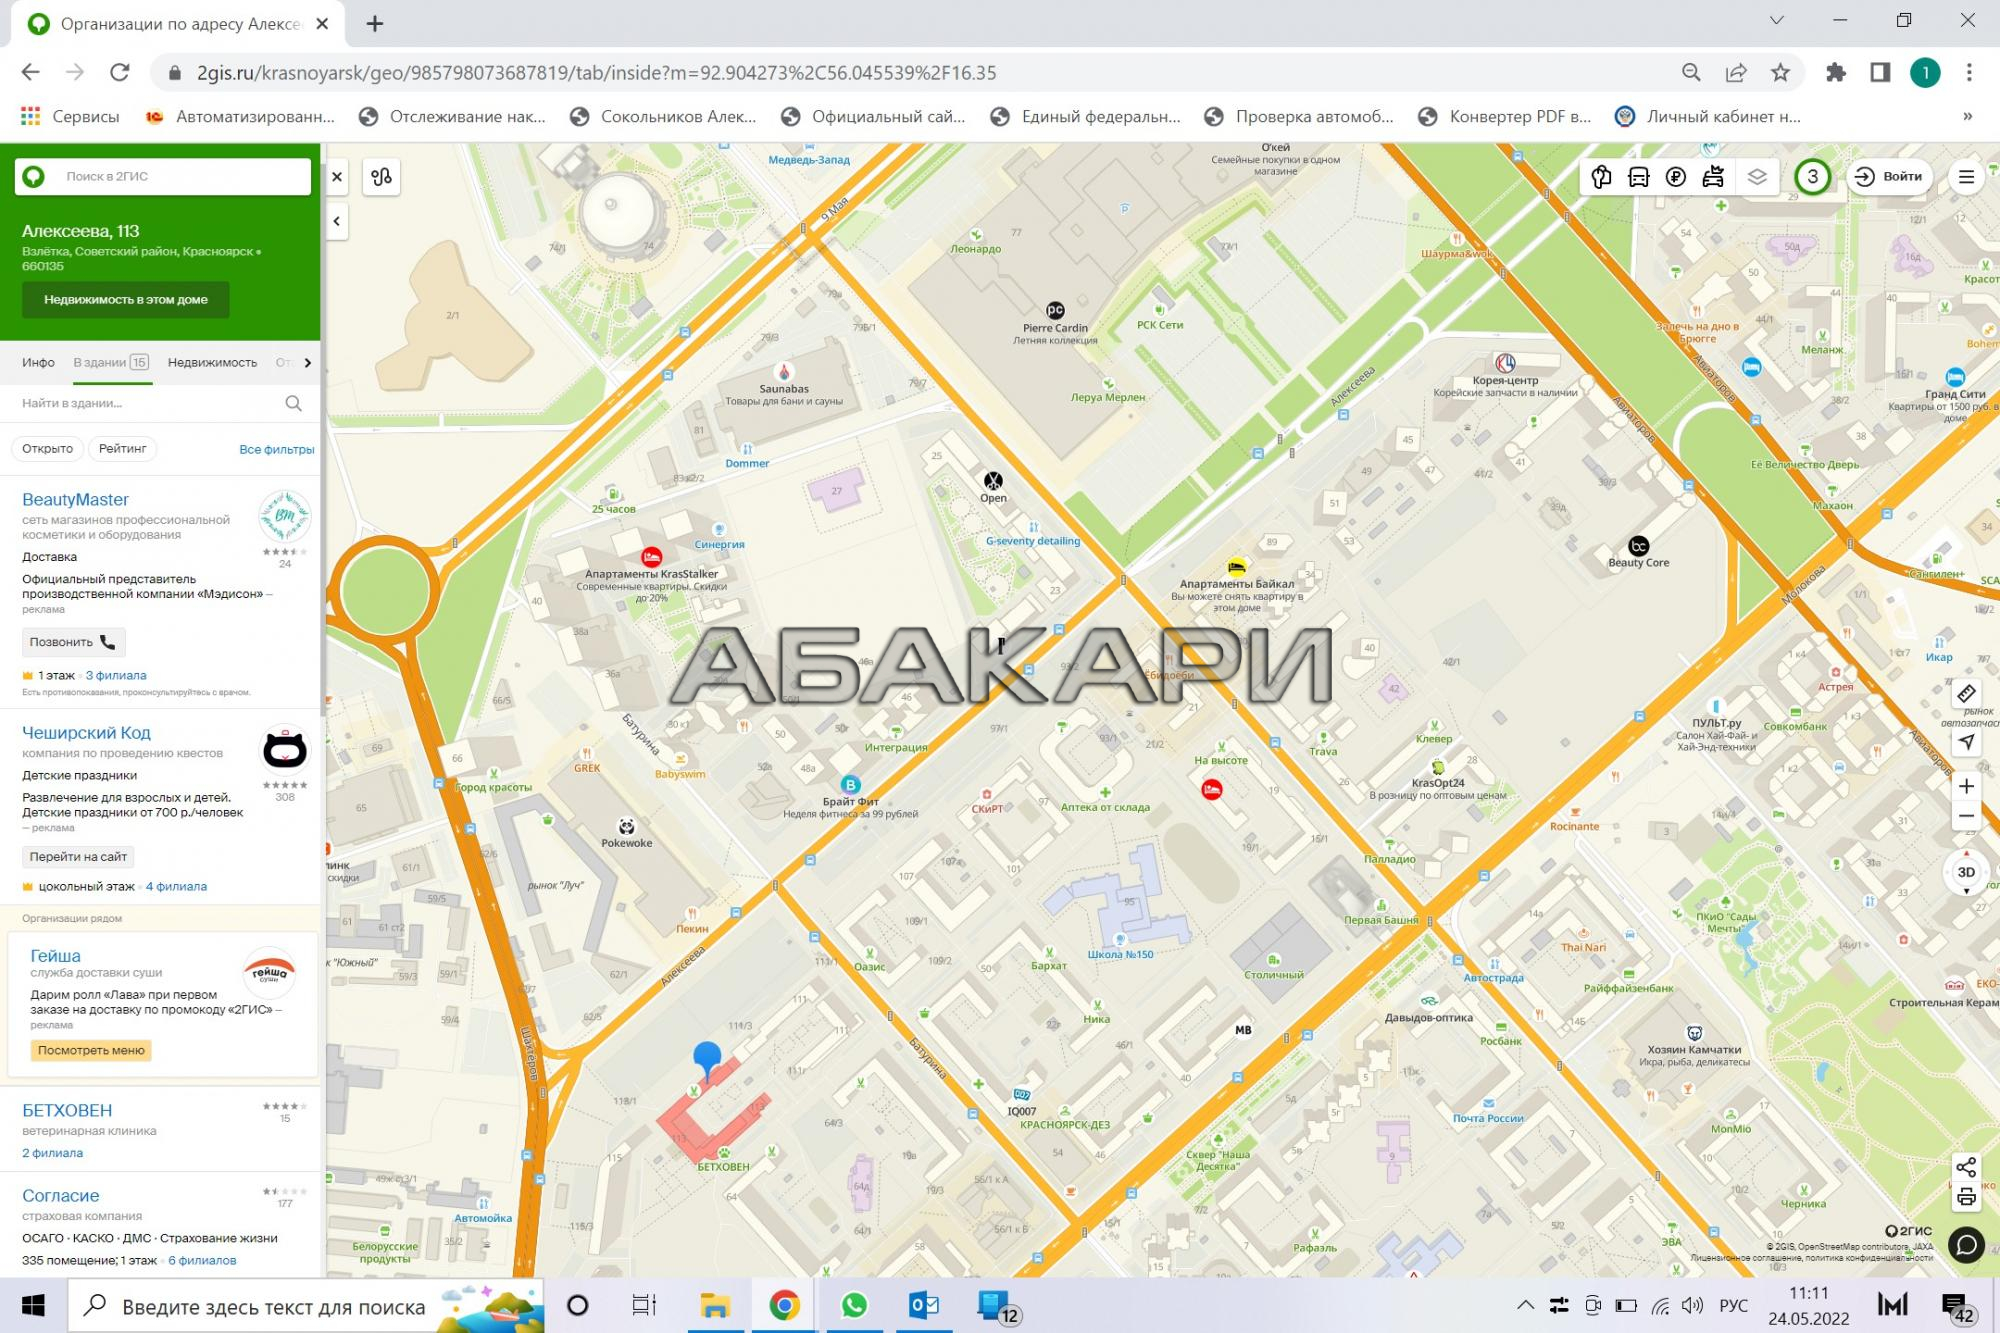The height and width of the screenshot is (1333, 2000).
Task: Open Outlook from taskbar
Action: (x=924, y=1305)
